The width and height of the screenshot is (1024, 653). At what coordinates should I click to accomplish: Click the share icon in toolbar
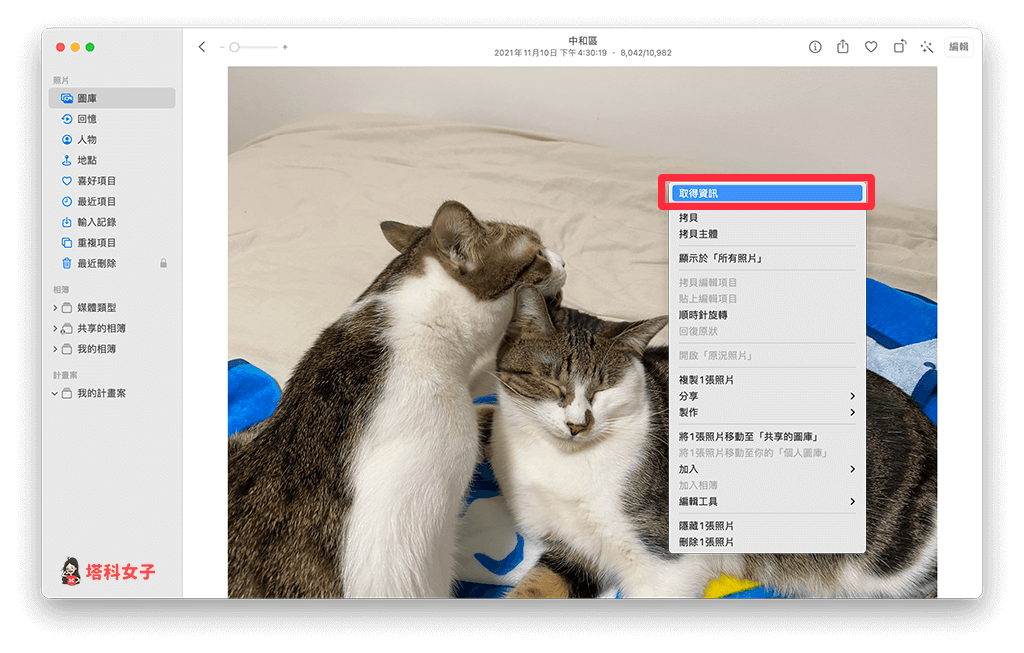click(x=843, y=46)
